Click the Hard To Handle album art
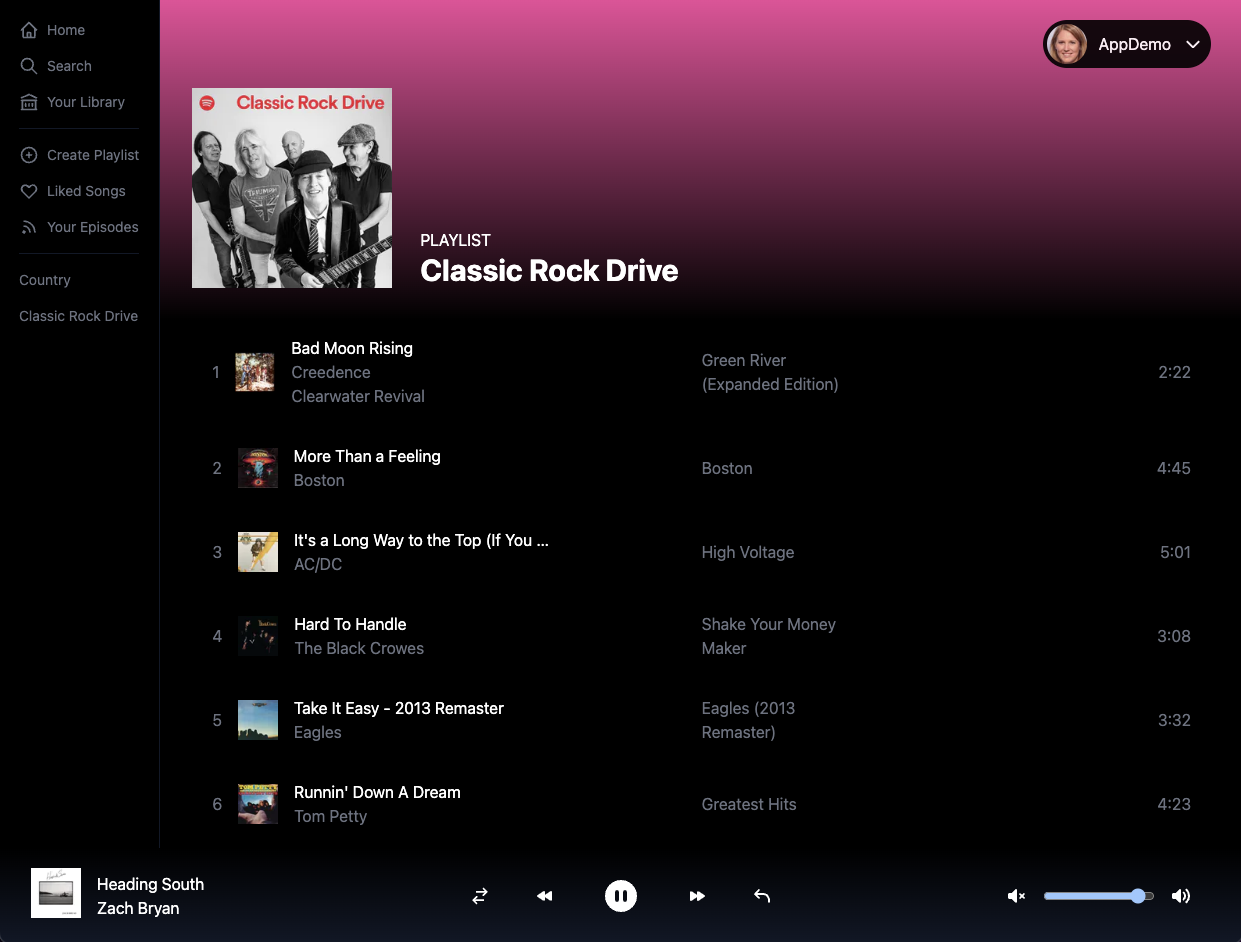The image size is (1241, 942). 258,636
